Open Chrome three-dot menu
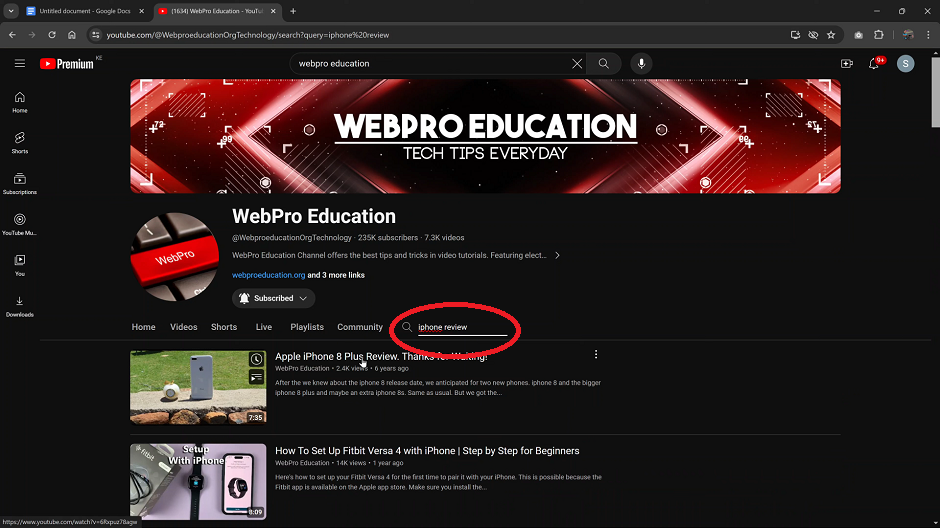Screen dimensions: 940x528 pos(928,35)
